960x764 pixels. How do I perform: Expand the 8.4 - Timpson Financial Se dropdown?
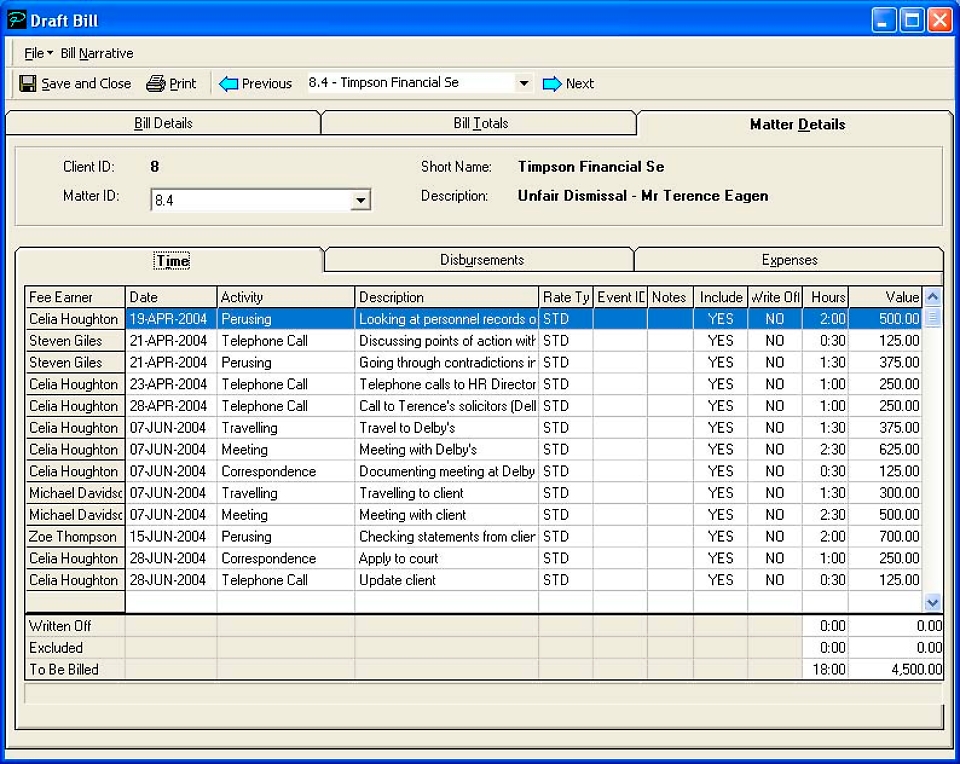pos(523,83)
